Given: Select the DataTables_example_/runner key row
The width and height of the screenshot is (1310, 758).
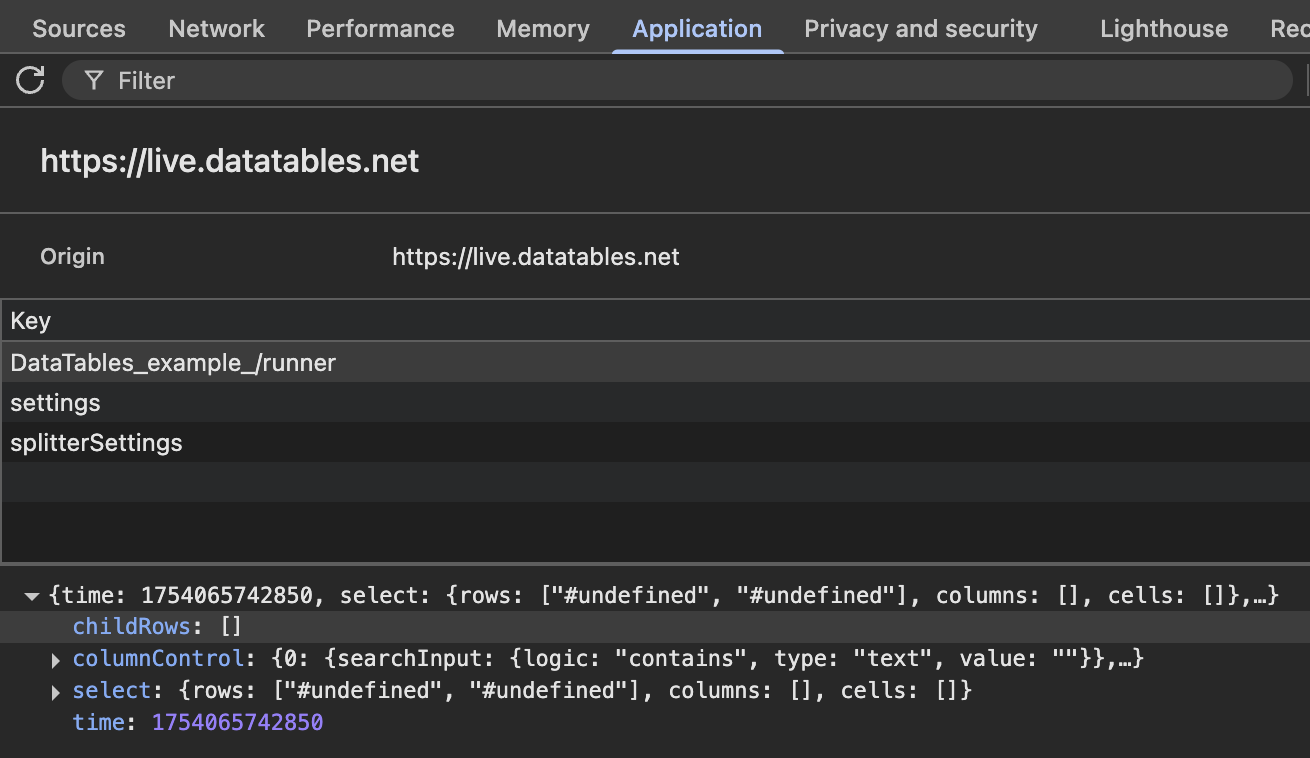Looking at the screenshot, I should click(655, 362).
